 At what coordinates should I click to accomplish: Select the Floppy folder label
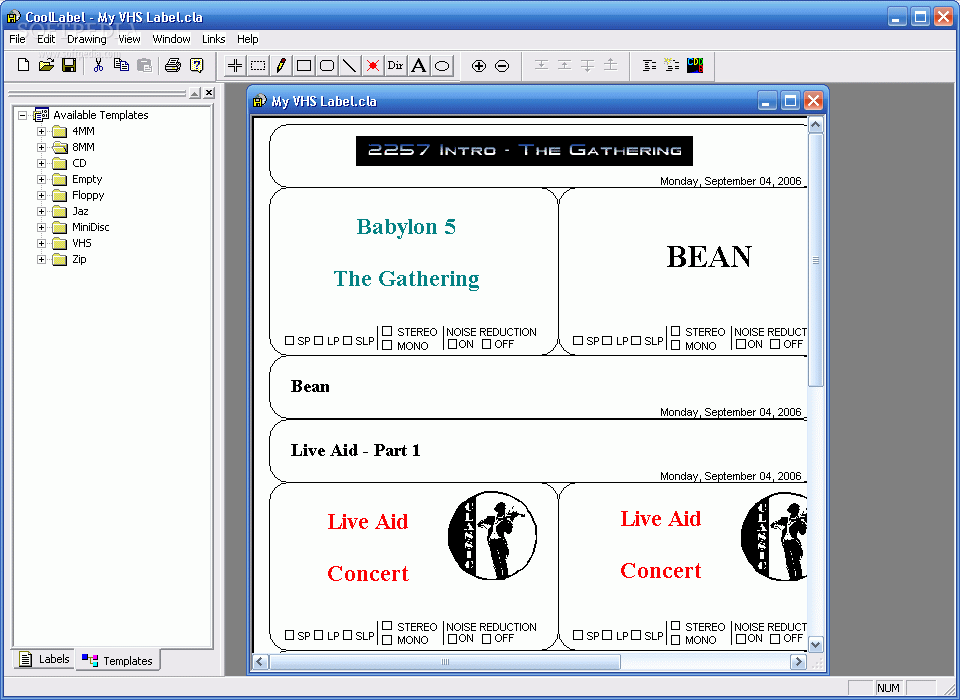point(88,195)
